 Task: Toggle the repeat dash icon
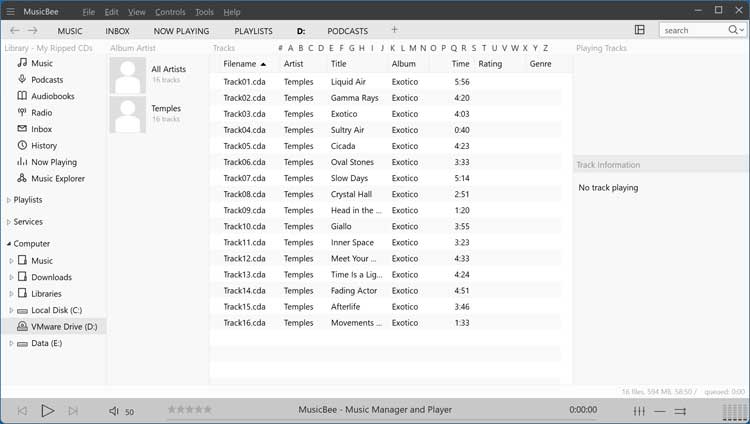point(660,411)
